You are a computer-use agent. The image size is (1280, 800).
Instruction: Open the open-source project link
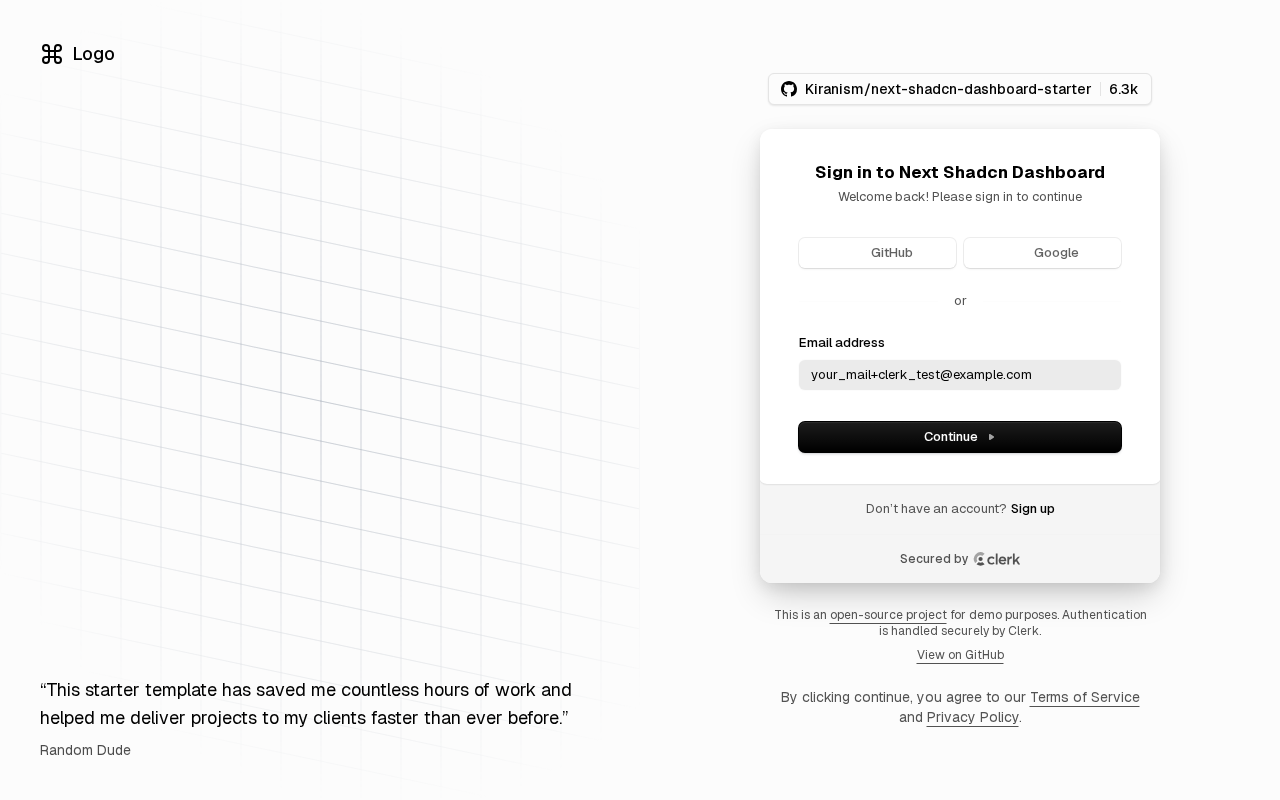coord(888,615)
